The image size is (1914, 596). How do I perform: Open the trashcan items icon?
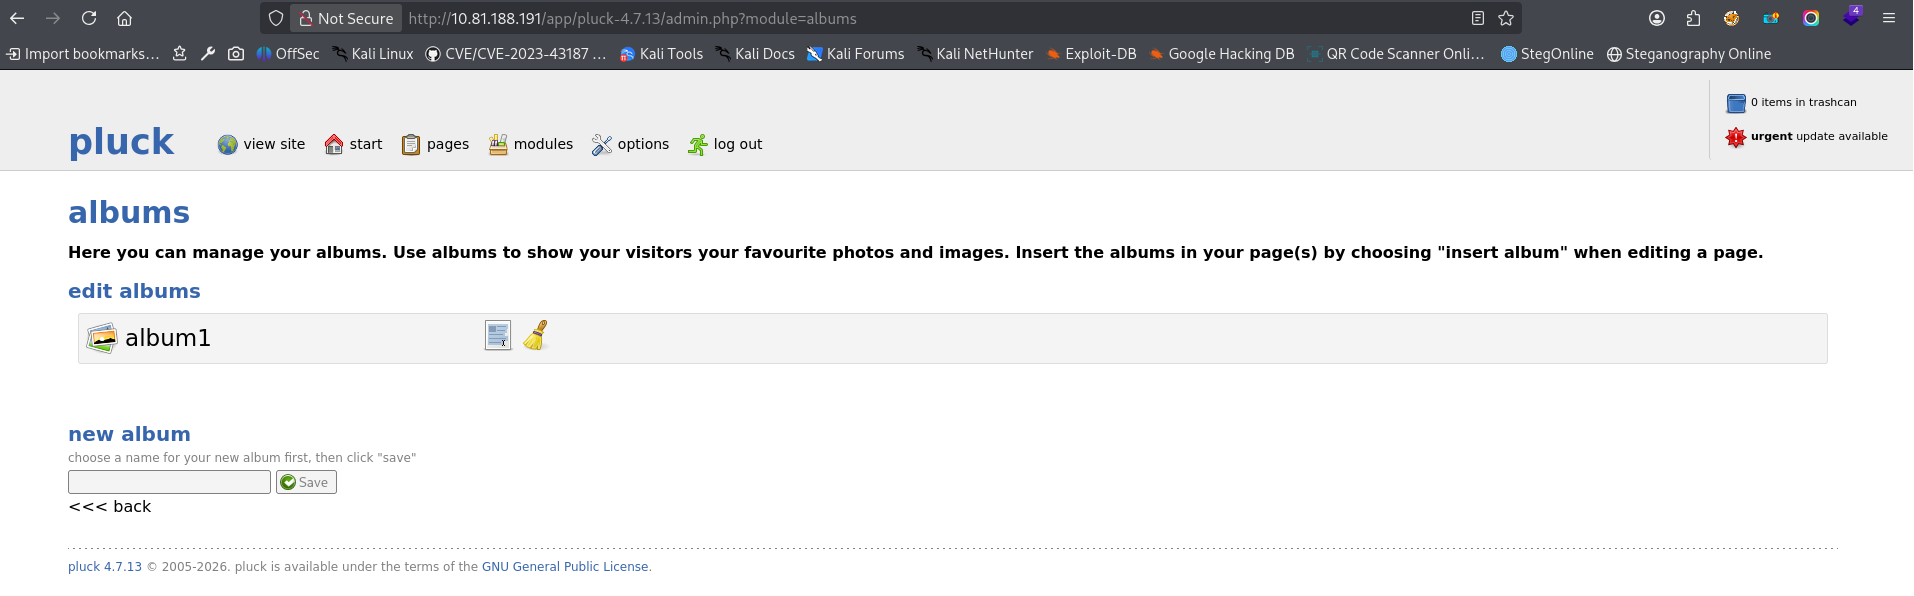coord(1736,103)
